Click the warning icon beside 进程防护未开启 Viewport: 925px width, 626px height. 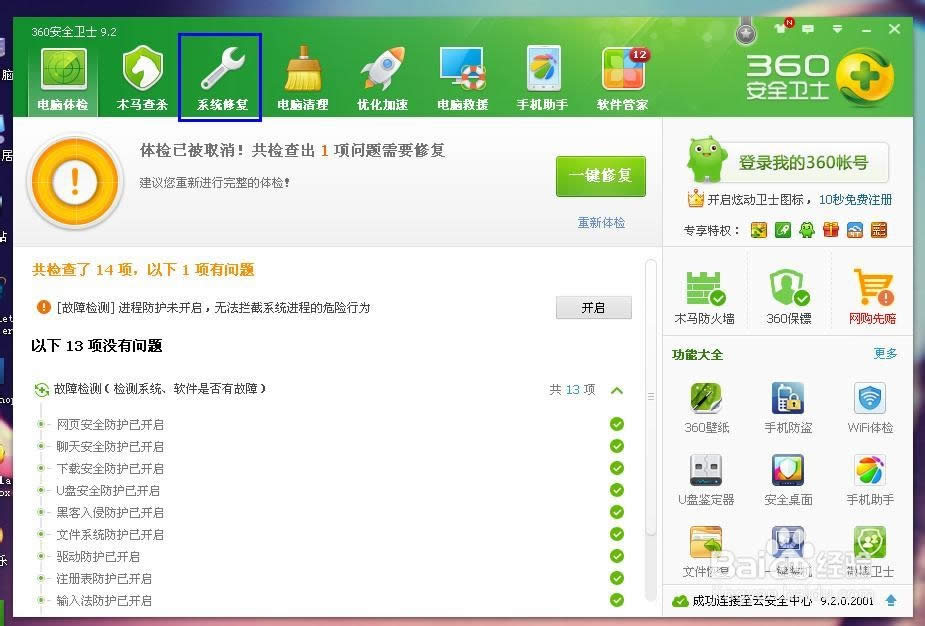(44, 307)
